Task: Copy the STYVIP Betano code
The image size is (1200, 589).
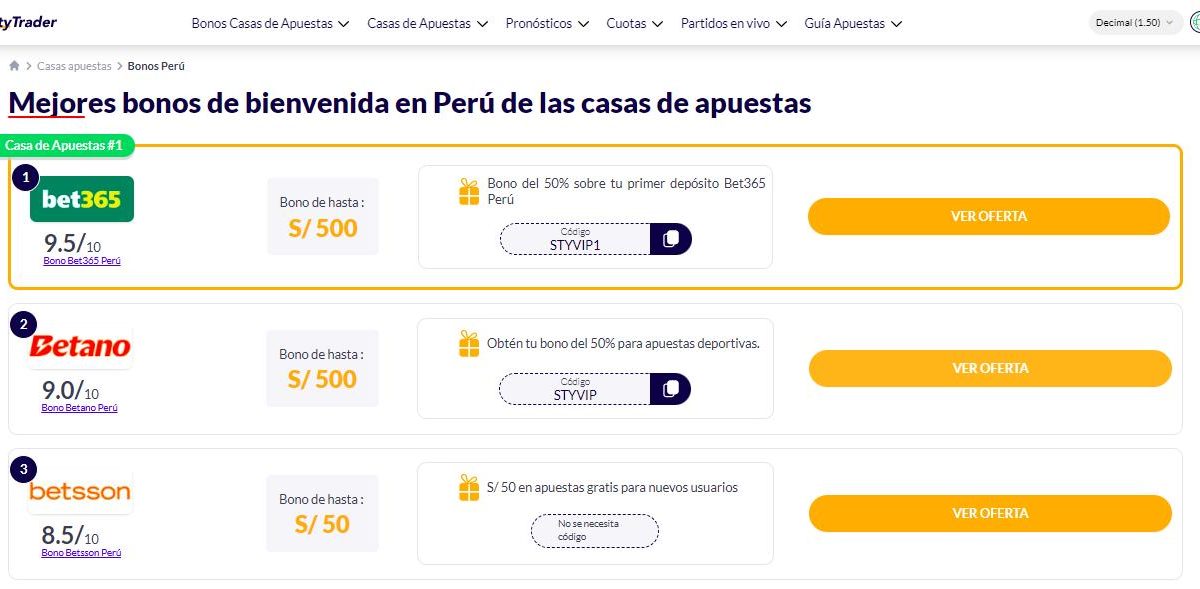Action: [670, 389]
